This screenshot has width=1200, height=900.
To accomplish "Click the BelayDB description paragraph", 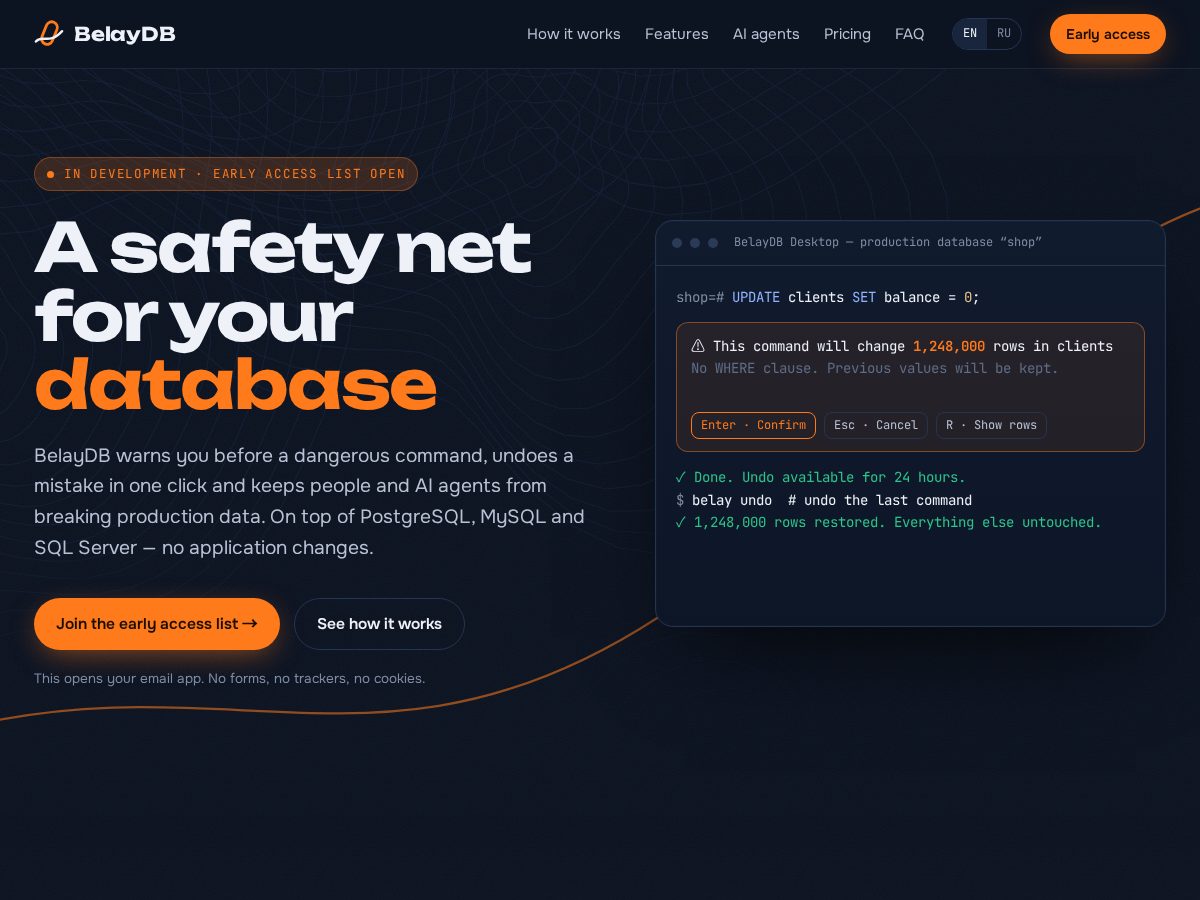I will [309, 502].
